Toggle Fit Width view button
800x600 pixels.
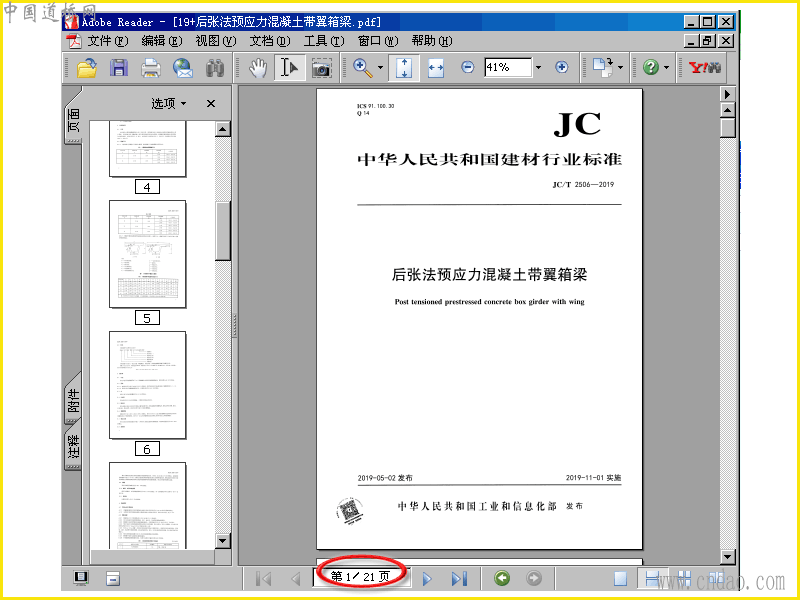tap(436, 68)
